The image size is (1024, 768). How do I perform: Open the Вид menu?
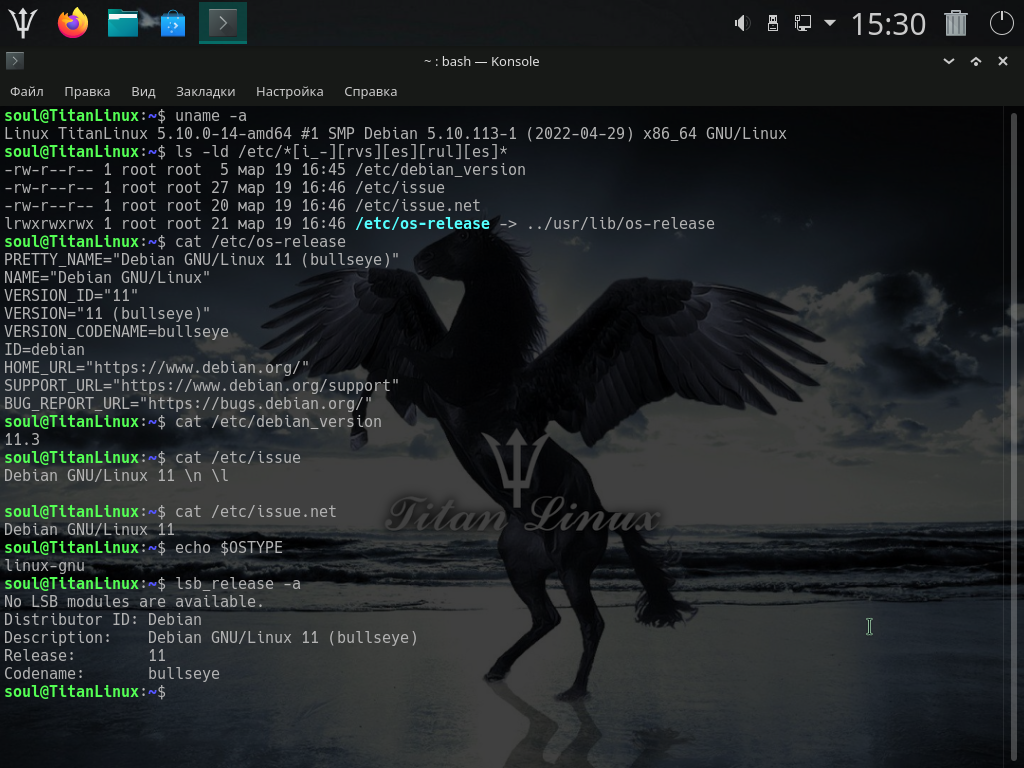pyautogui.click(x=143, y=91)
